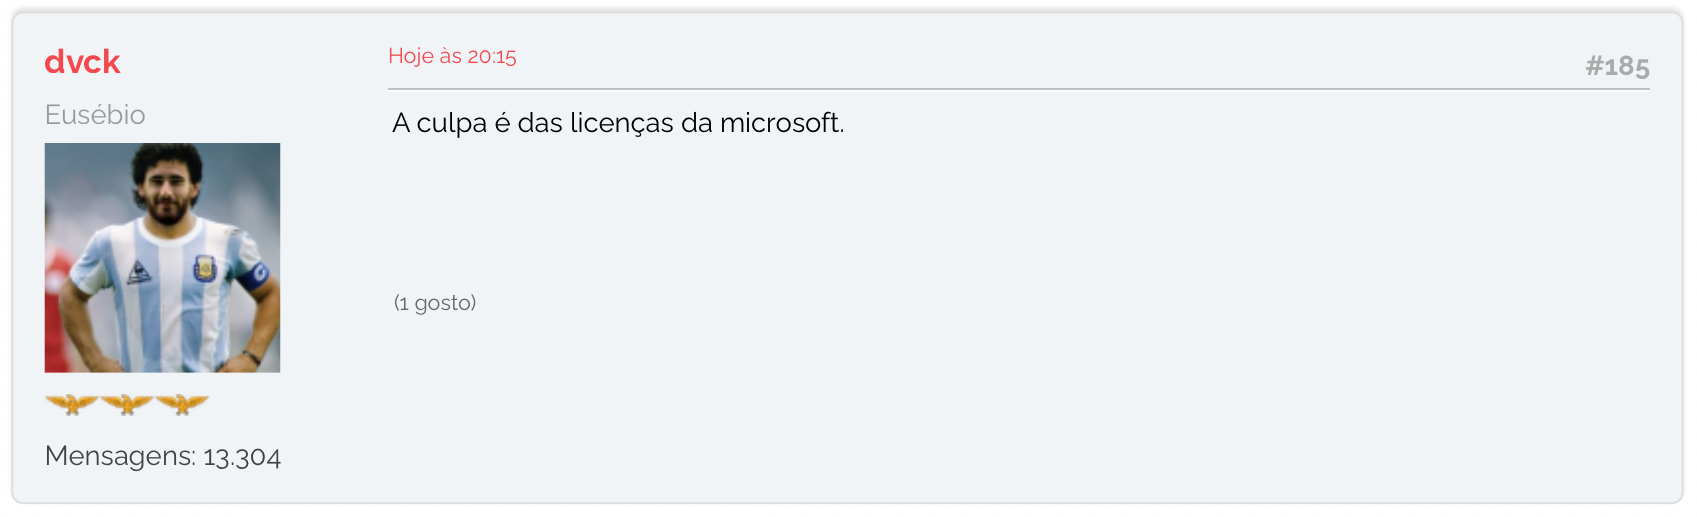Click the middle golden eagle rank badge

(x=127, y=404)
